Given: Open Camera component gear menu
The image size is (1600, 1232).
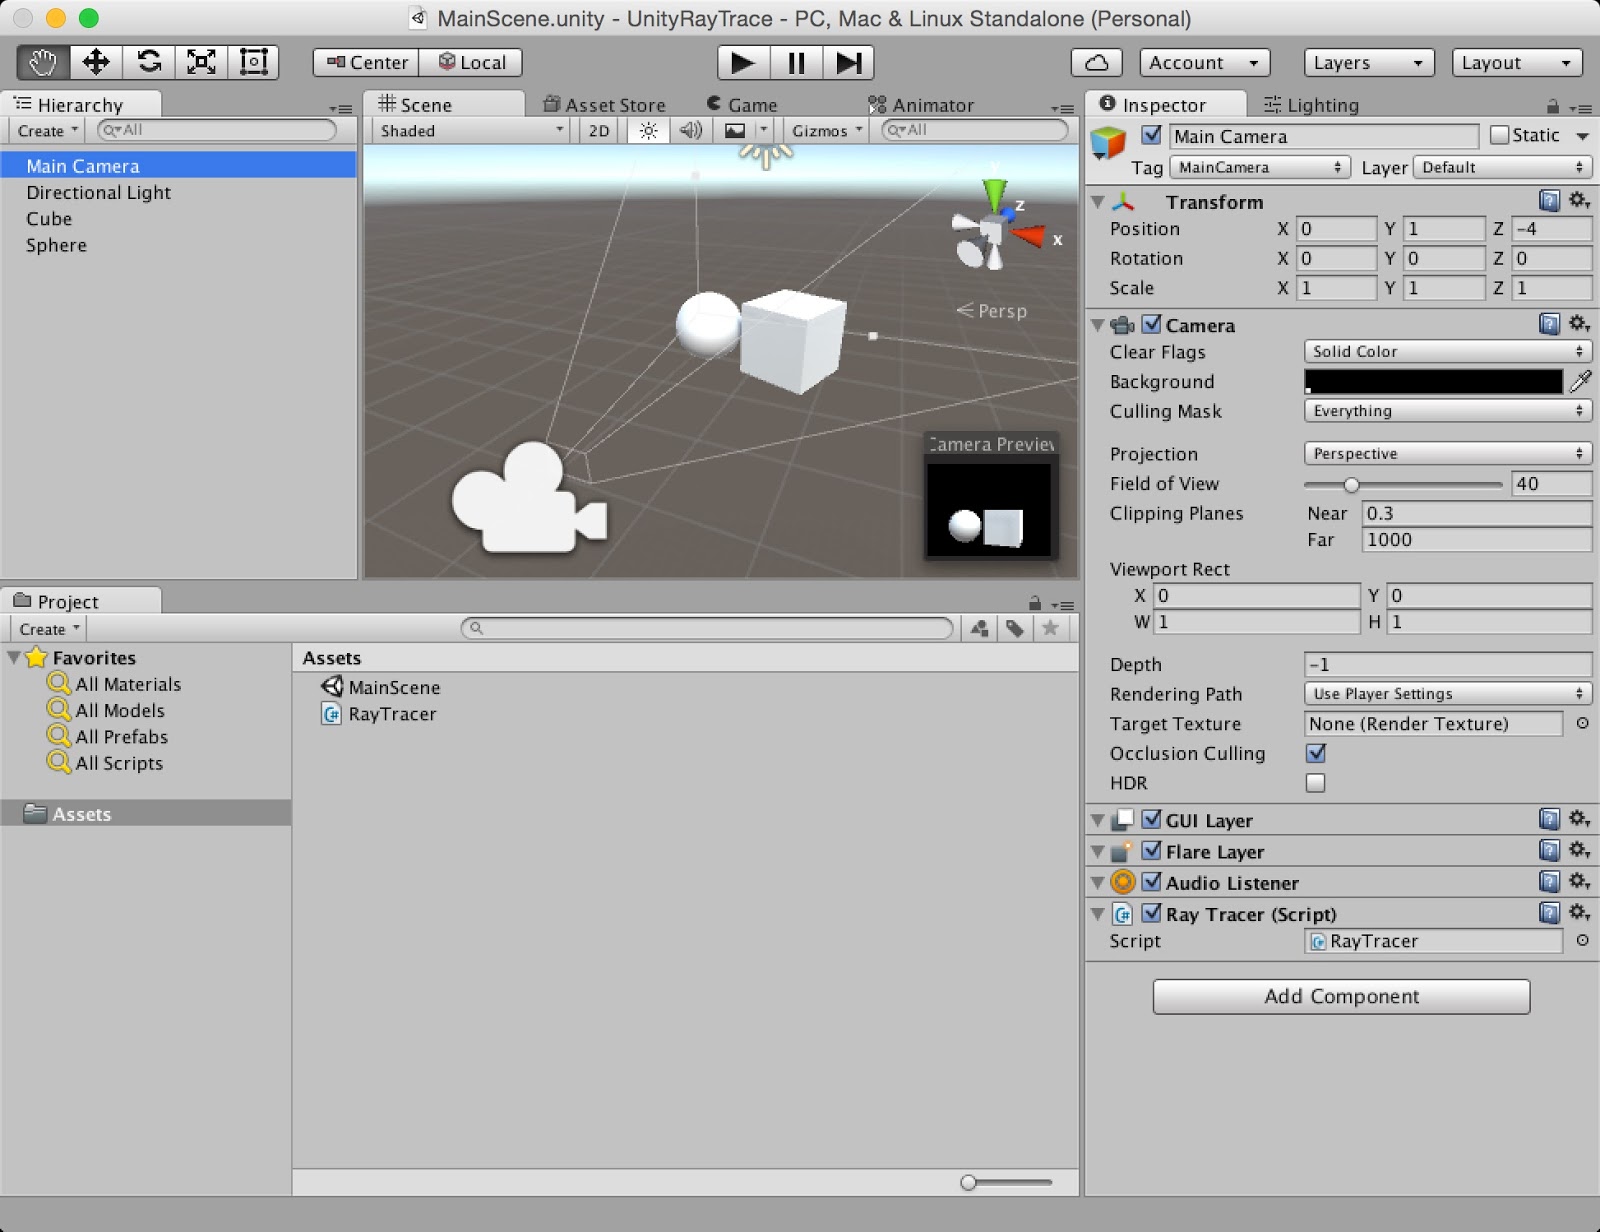Looking at the screenshot, I should point(1579,324).
